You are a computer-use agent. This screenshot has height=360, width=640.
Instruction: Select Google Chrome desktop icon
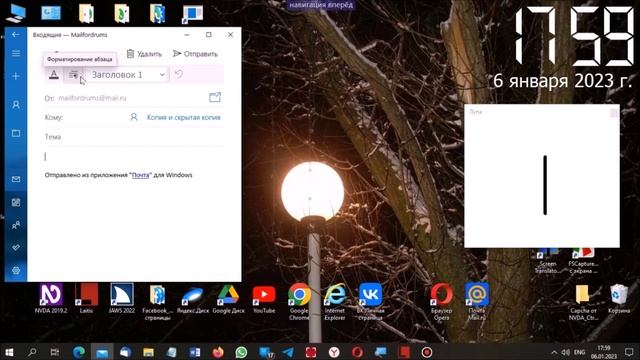point(299,301)
